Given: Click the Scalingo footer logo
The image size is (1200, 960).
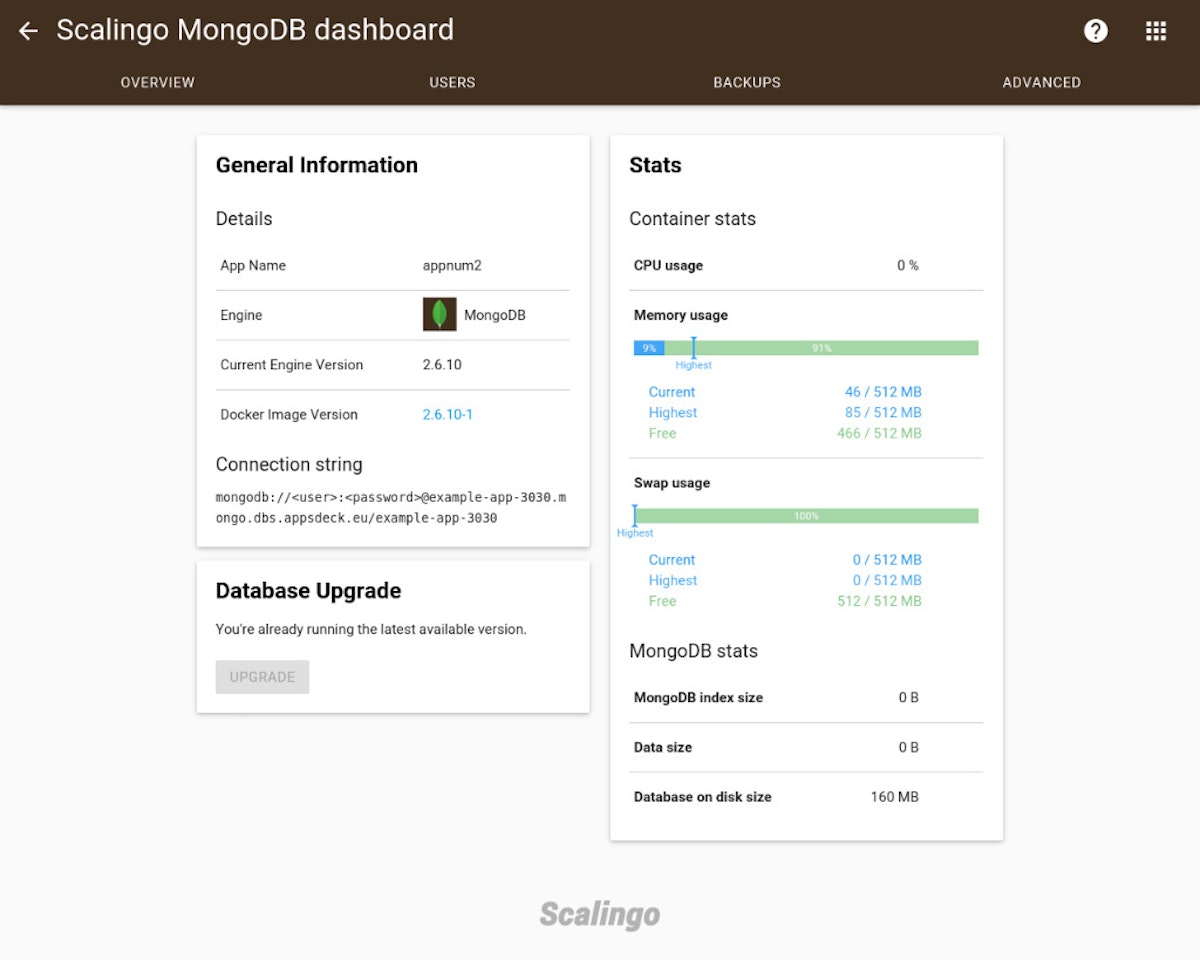Looking at the screenshot, I should coord(600,914).
